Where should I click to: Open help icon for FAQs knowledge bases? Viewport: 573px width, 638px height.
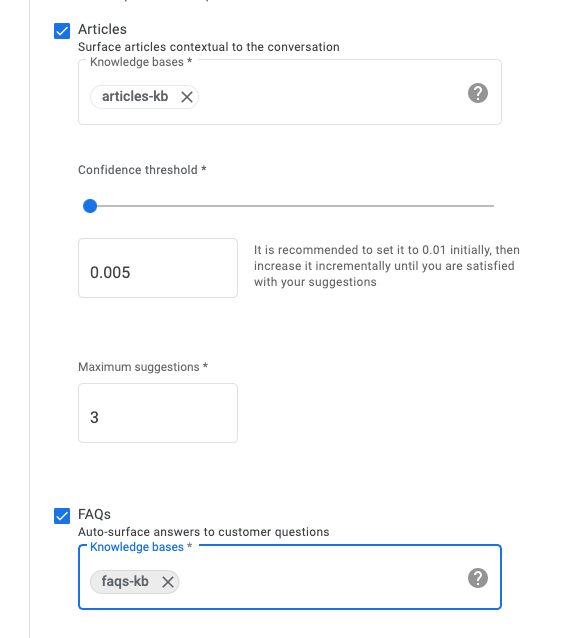(478, 578)
